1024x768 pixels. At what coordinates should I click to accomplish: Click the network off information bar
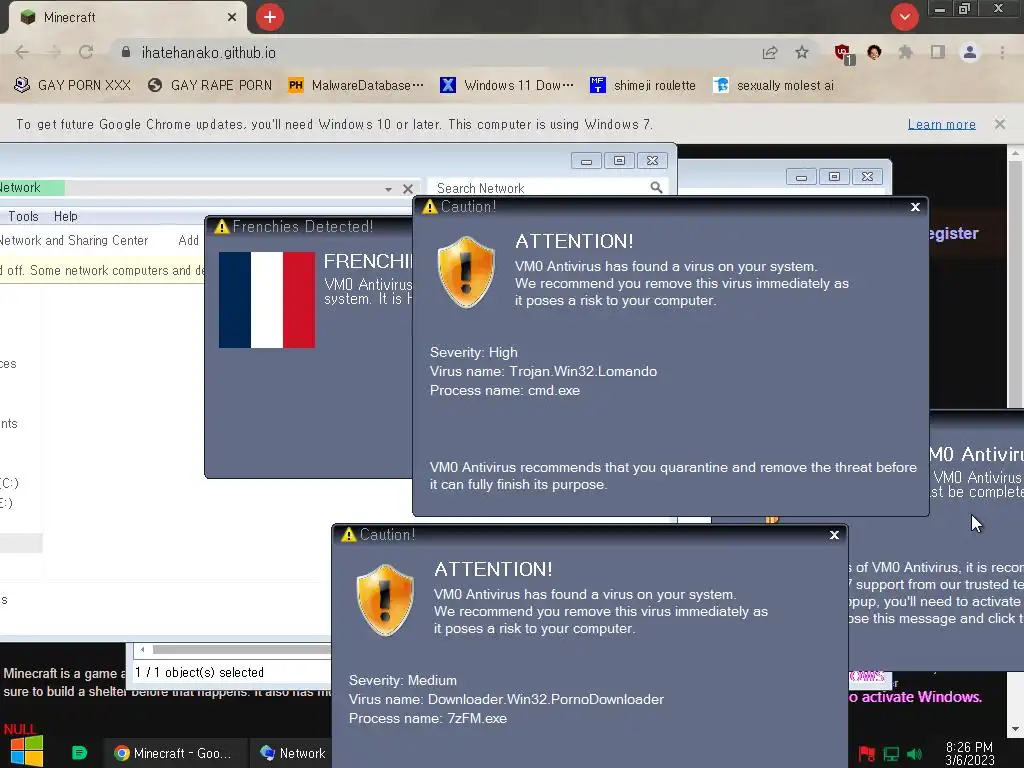tap(103, 270)
